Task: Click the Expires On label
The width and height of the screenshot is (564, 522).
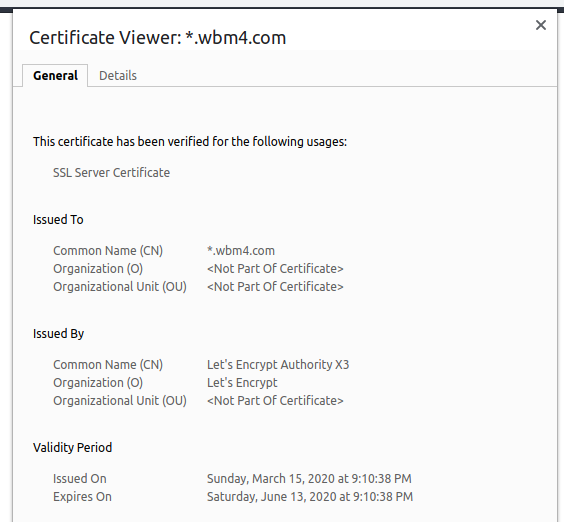Action: tap(82, 497)
